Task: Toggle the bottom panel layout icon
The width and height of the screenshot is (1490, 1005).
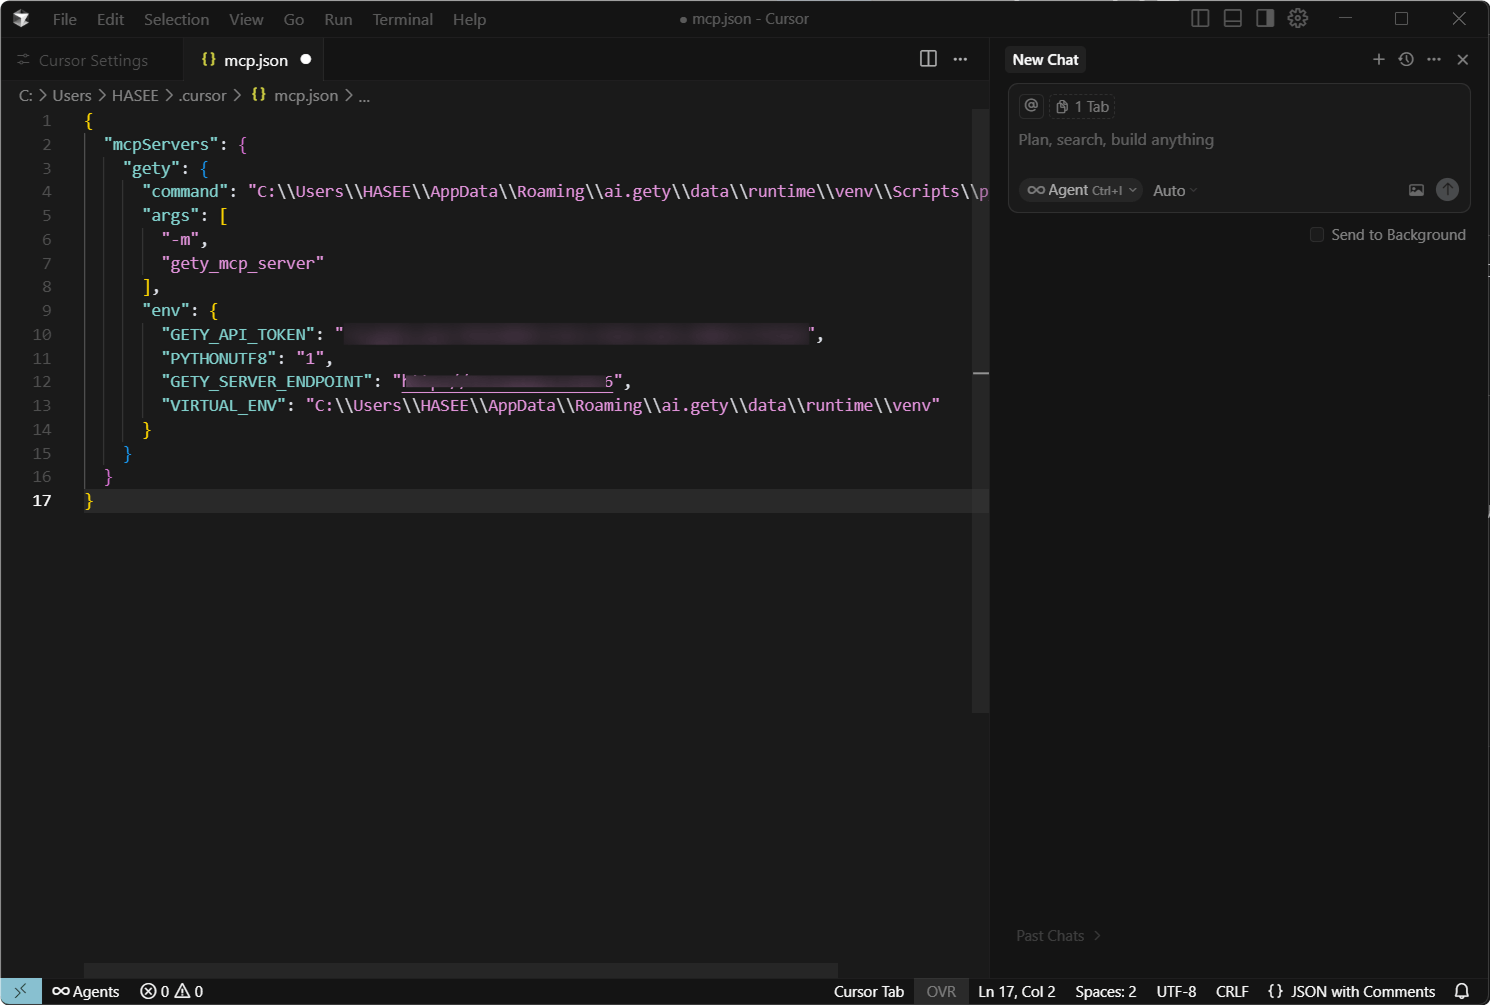Action: [x=1233, y=18]
